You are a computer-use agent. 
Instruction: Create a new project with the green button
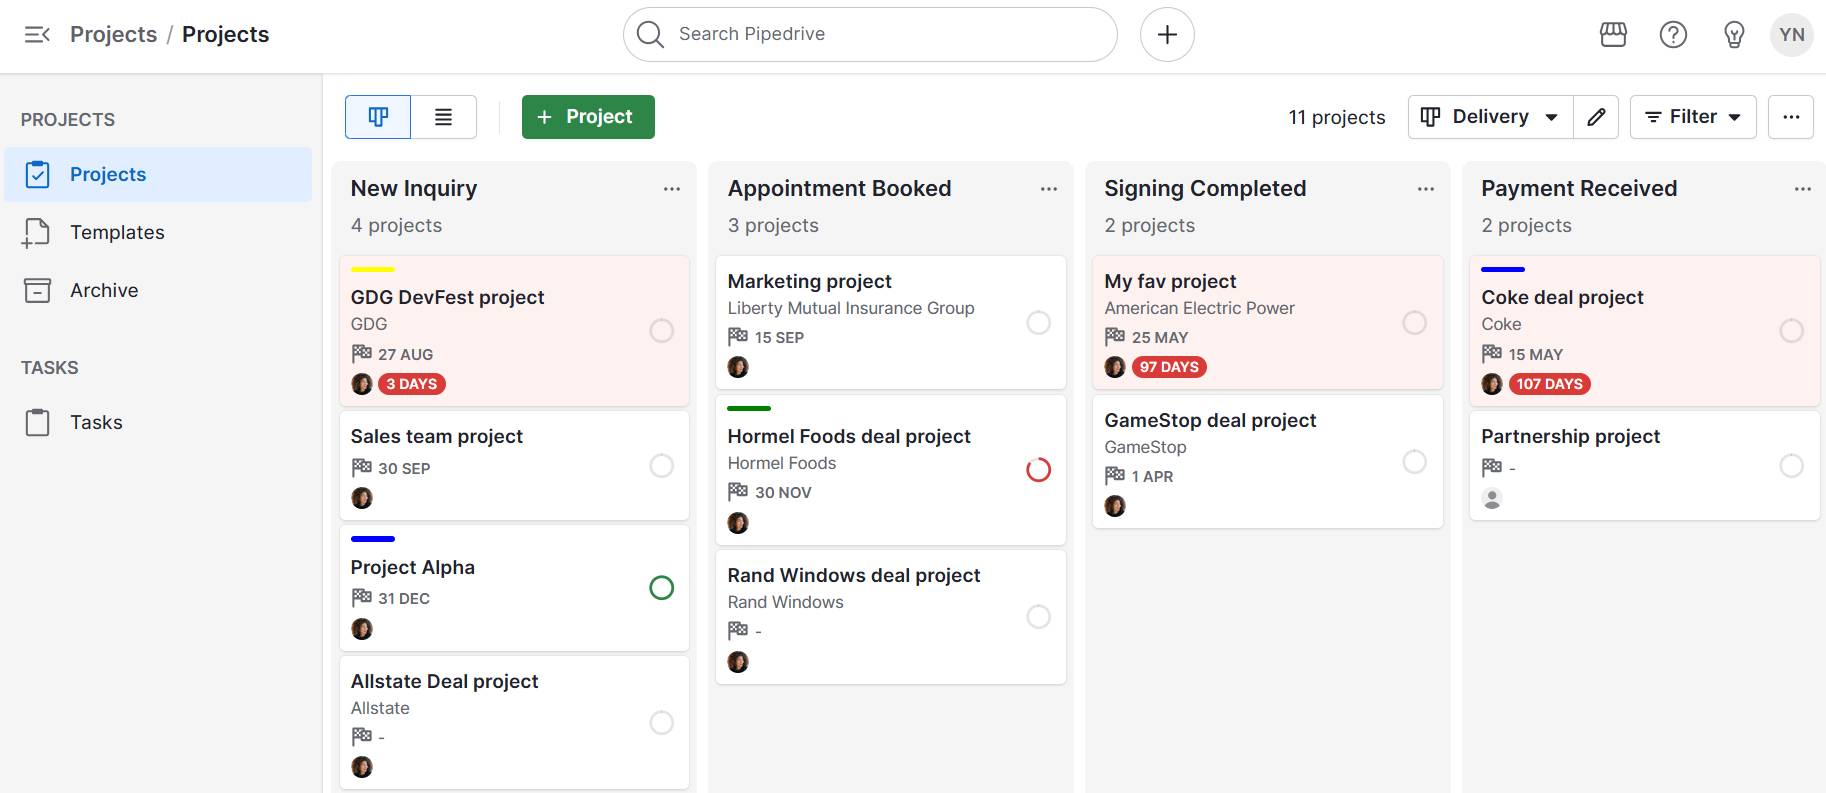click(588, 116)
